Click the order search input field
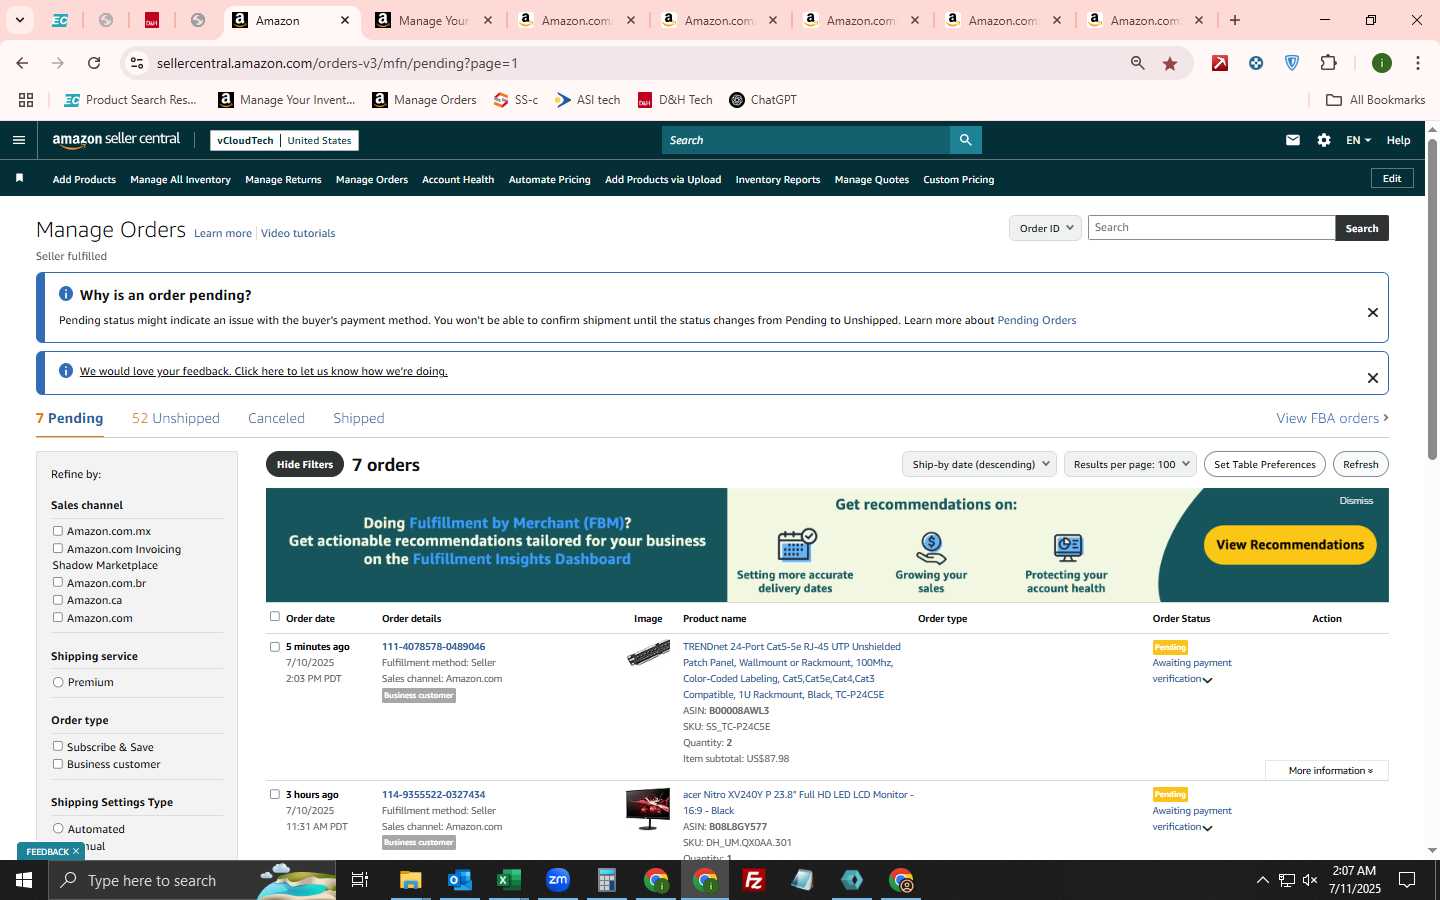The height and width of the screenshot is (900, 1440). click(x=1211, y=228)
